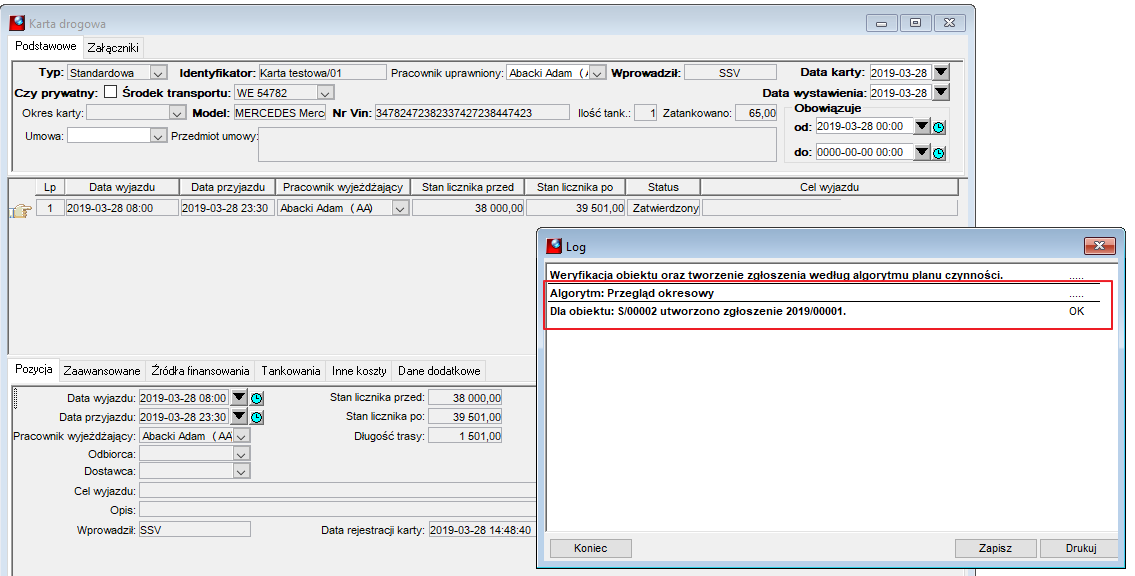The width and height of the screenshot is (1135, 576).
Task: Click the pointing hand row indicator
Action: pyautogui.click(x=20, y=211)
